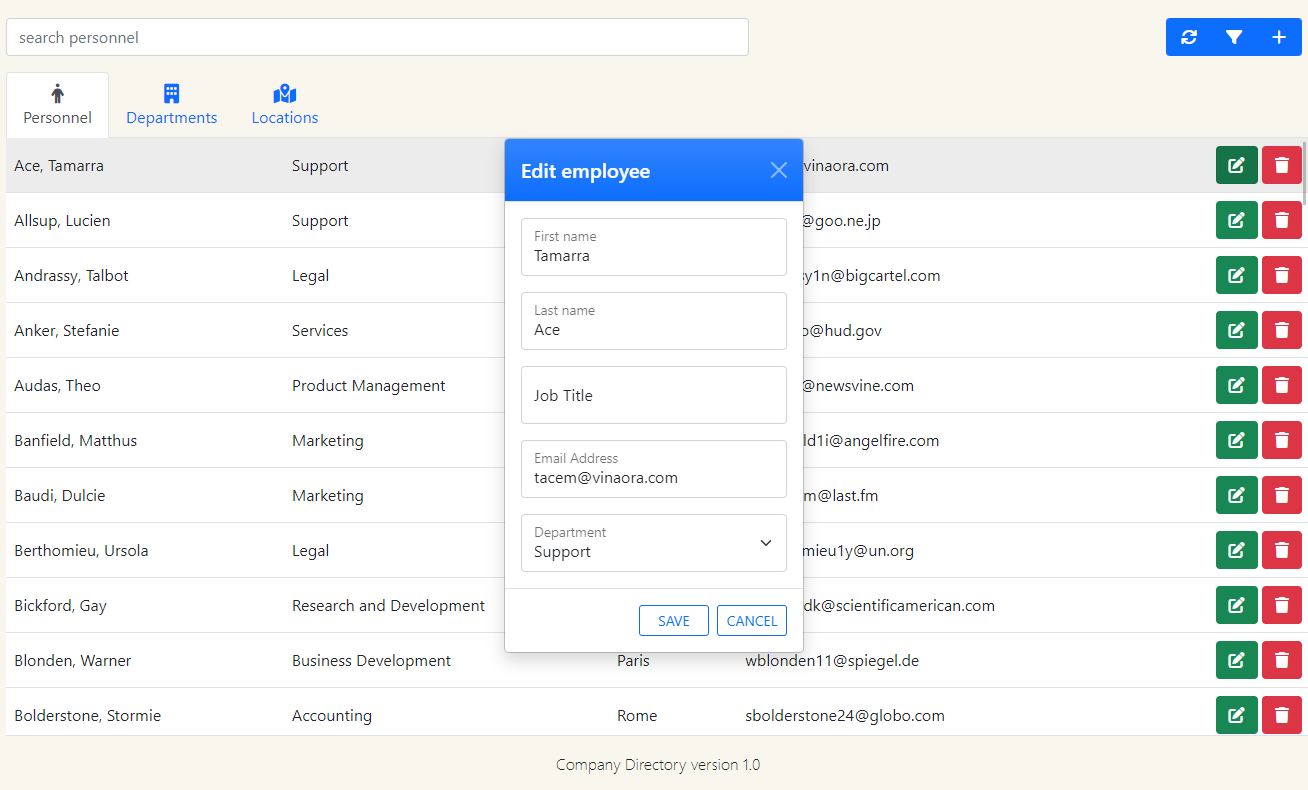Click the CANCEL button in dialog
Viewport: 1308px width, 790px height.
[x=752, y=621]
